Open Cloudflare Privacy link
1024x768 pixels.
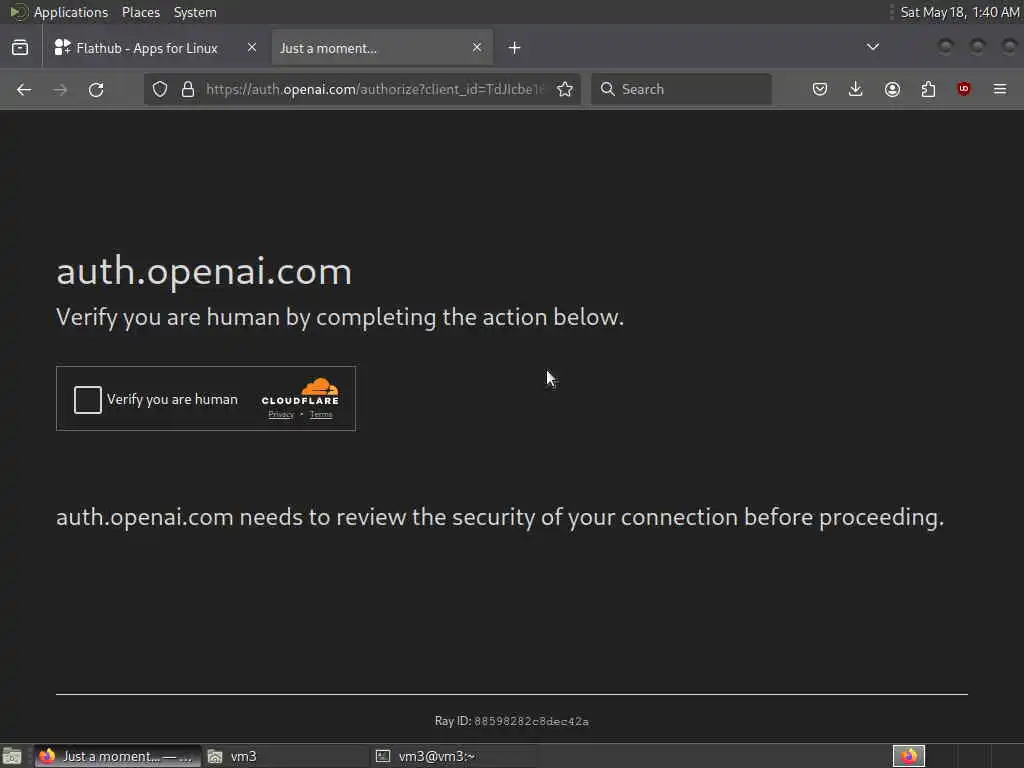click(x=281, y=415)
